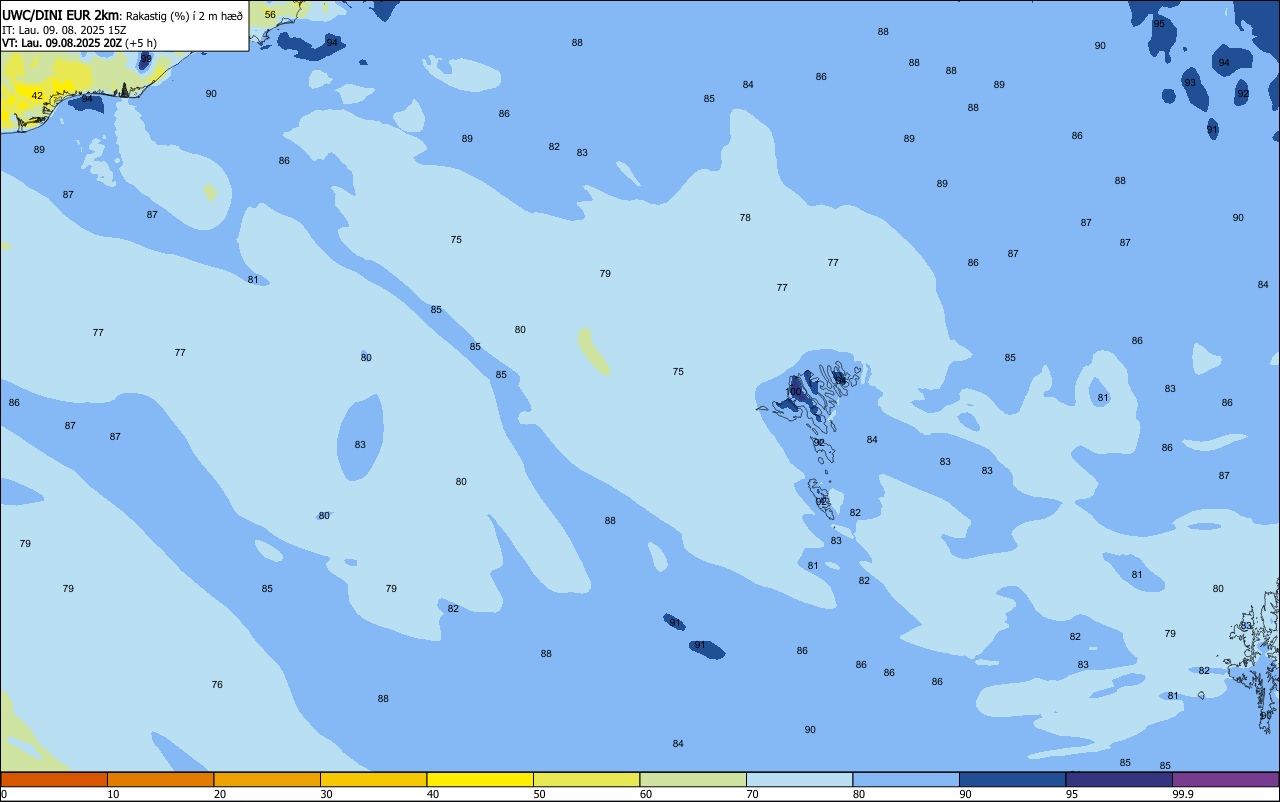Click the legend tick label 70
Viewport: 1280px width, 802px height.
point(752,794)
